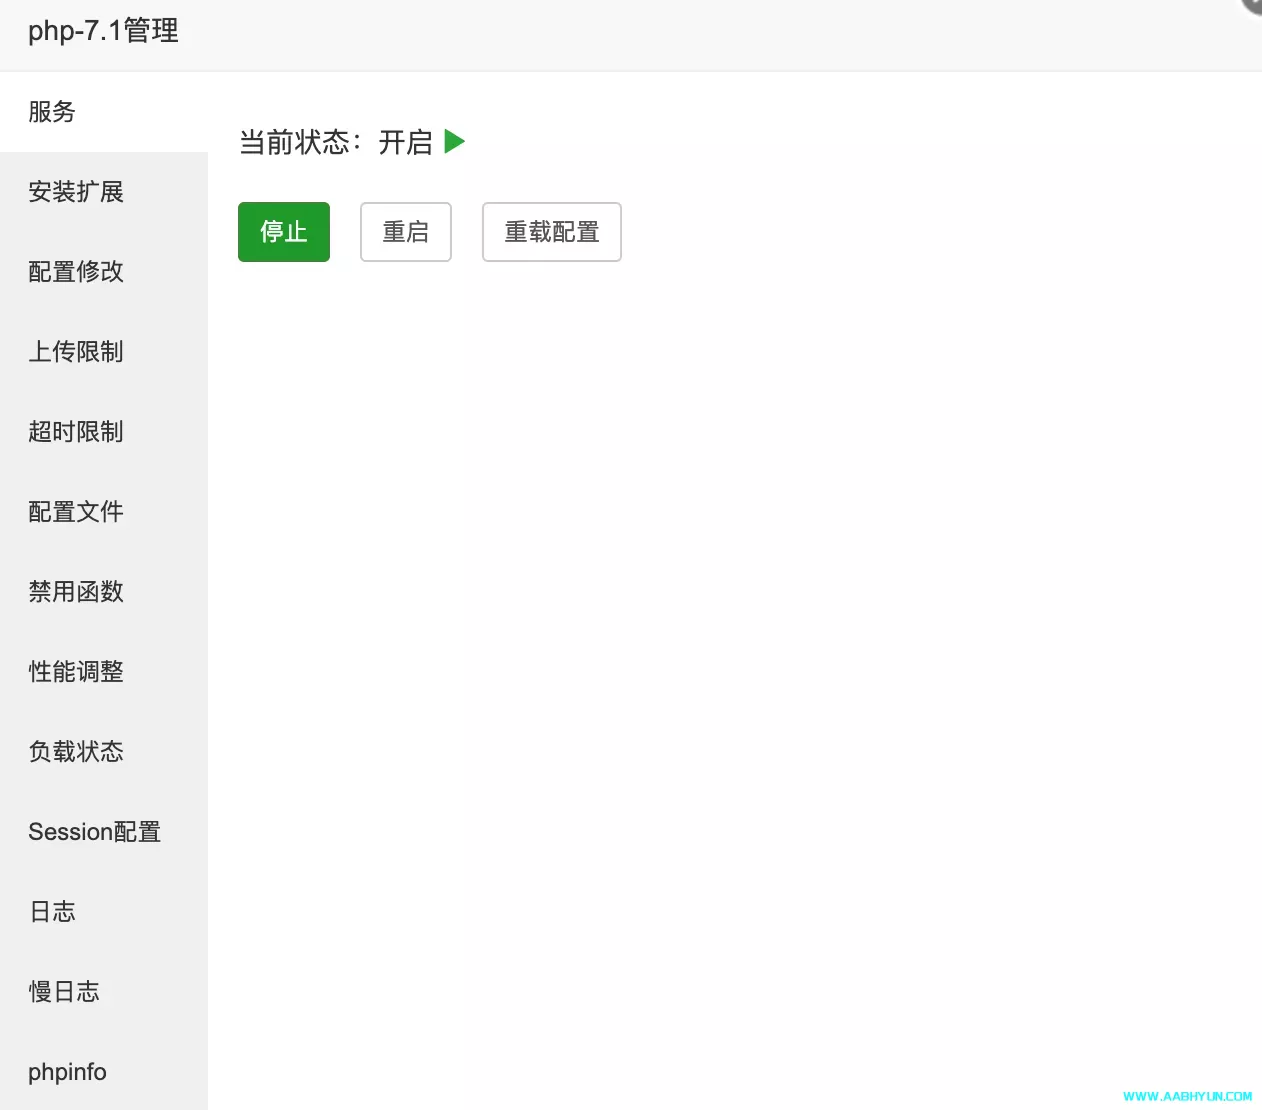Click the www.aabhyun.com watermark link
1262x1110 pixels.
pos(1187,1096)
